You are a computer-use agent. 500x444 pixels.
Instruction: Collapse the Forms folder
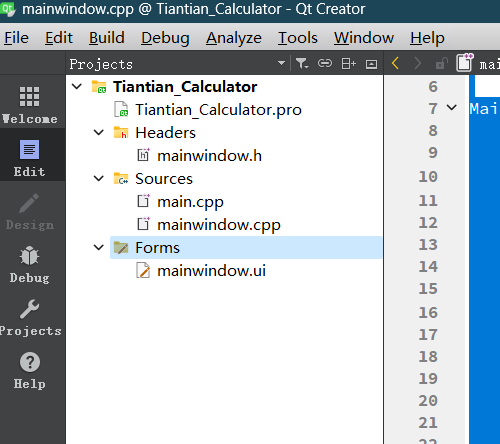(99, 248)
